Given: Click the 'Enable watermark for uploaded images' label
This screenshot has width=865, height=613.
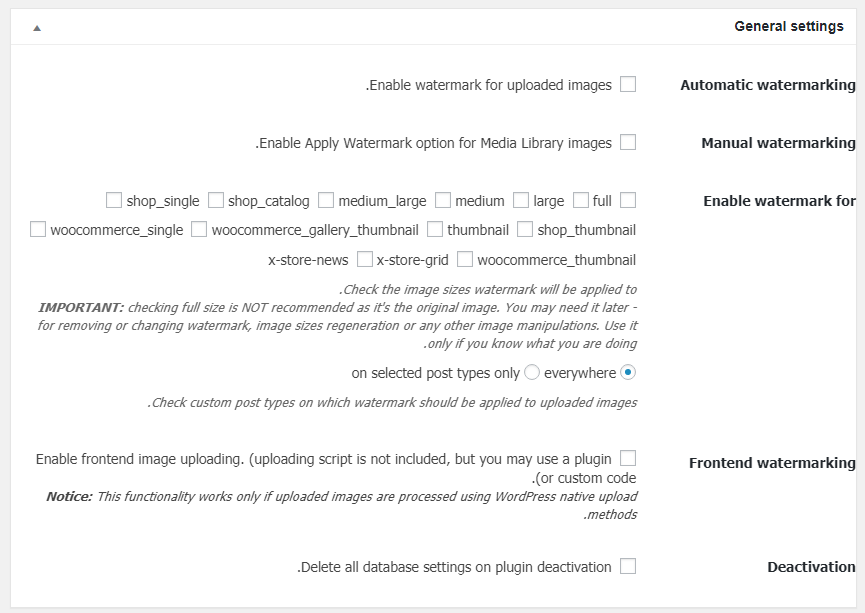Looking at the screenshot, I should (489, 85).
